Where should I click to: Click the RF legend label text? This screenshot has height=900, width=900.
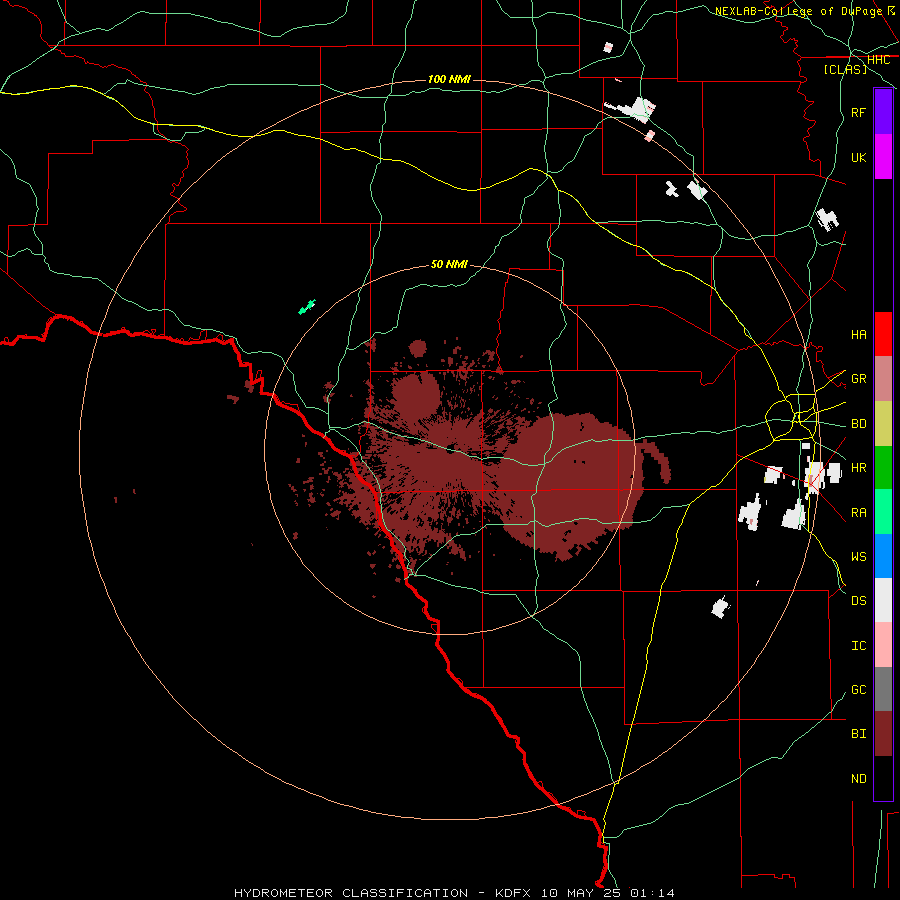click(859, 112)
